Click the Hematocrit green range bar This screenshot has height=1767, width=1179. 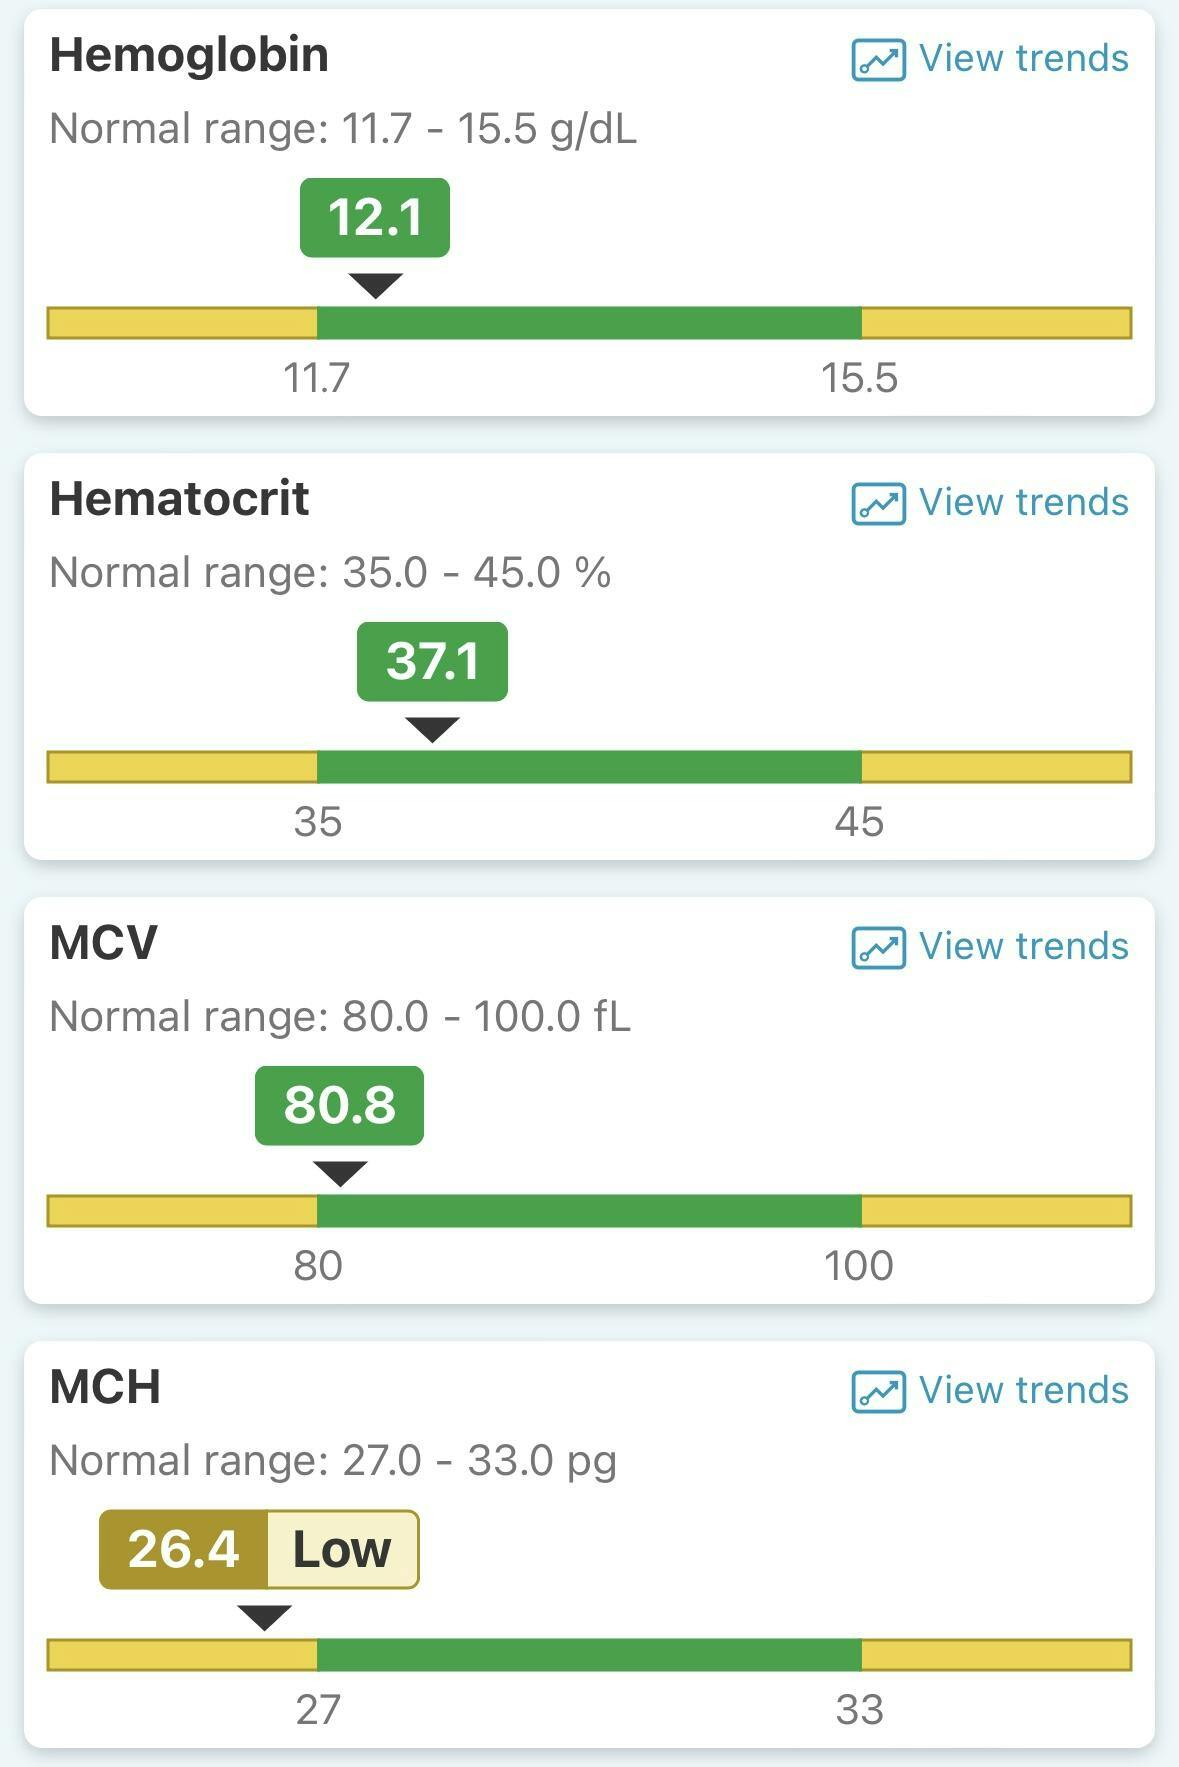coord(589,767)
